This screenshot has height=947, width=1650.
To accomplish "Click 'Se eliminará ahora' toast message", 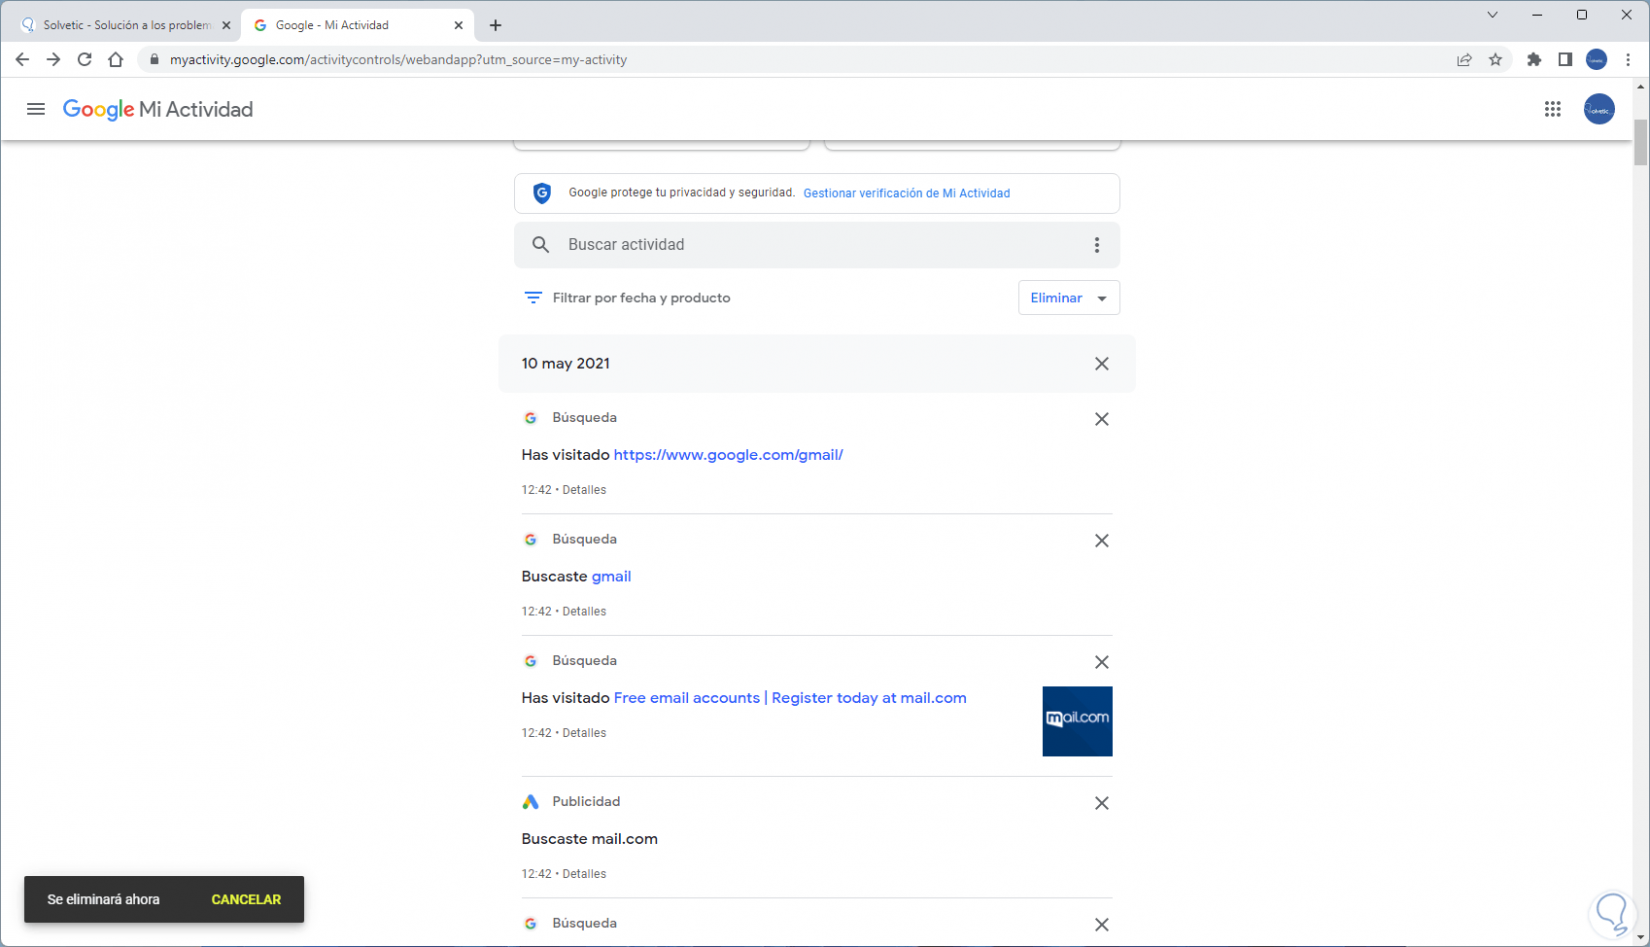I will coord(103,900).
